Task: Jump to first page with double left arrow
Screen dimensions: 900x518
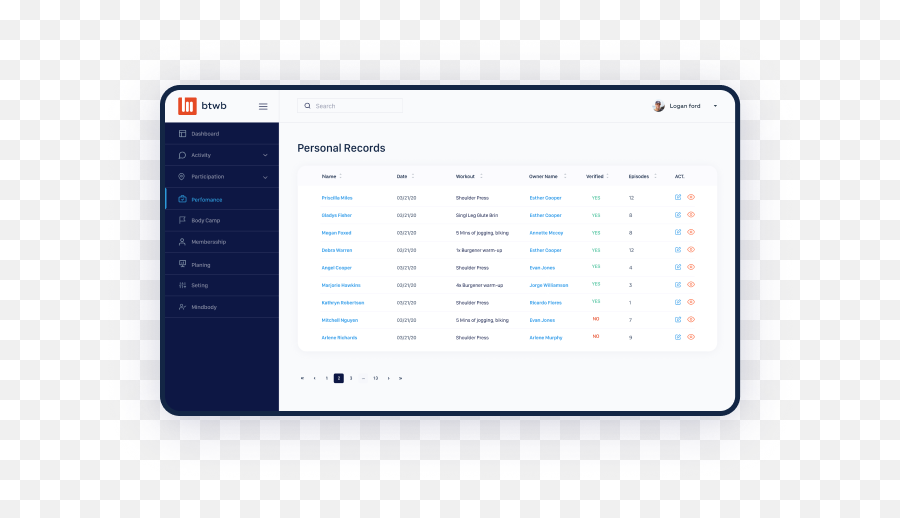Action: click(x=302, y=378)
